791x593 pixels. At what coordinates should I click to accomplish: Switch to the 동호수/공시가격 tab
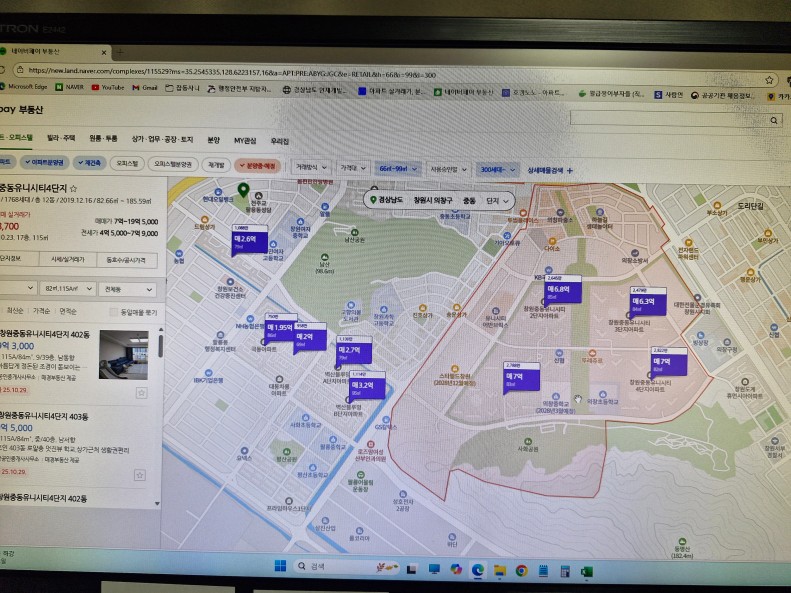click(127, 260)
